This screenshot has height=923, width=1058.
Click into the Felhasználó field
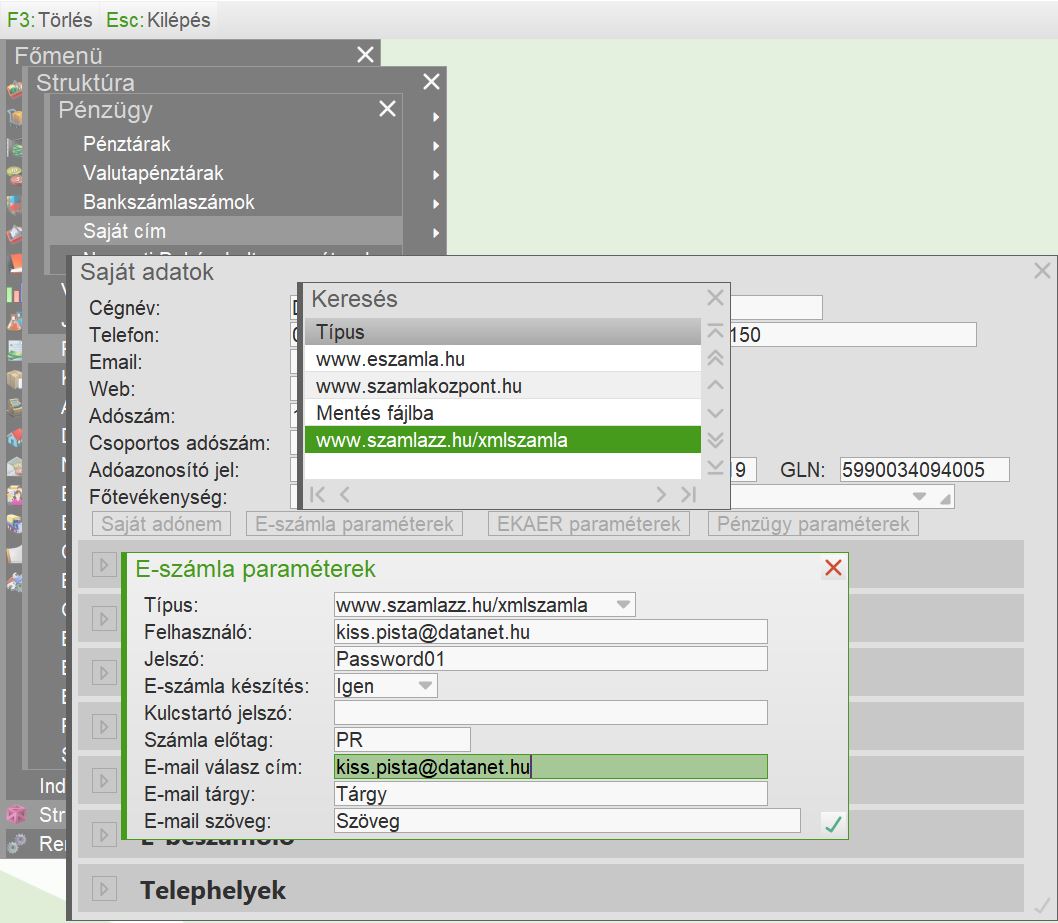pyautogui.click(x=551, y=632)
